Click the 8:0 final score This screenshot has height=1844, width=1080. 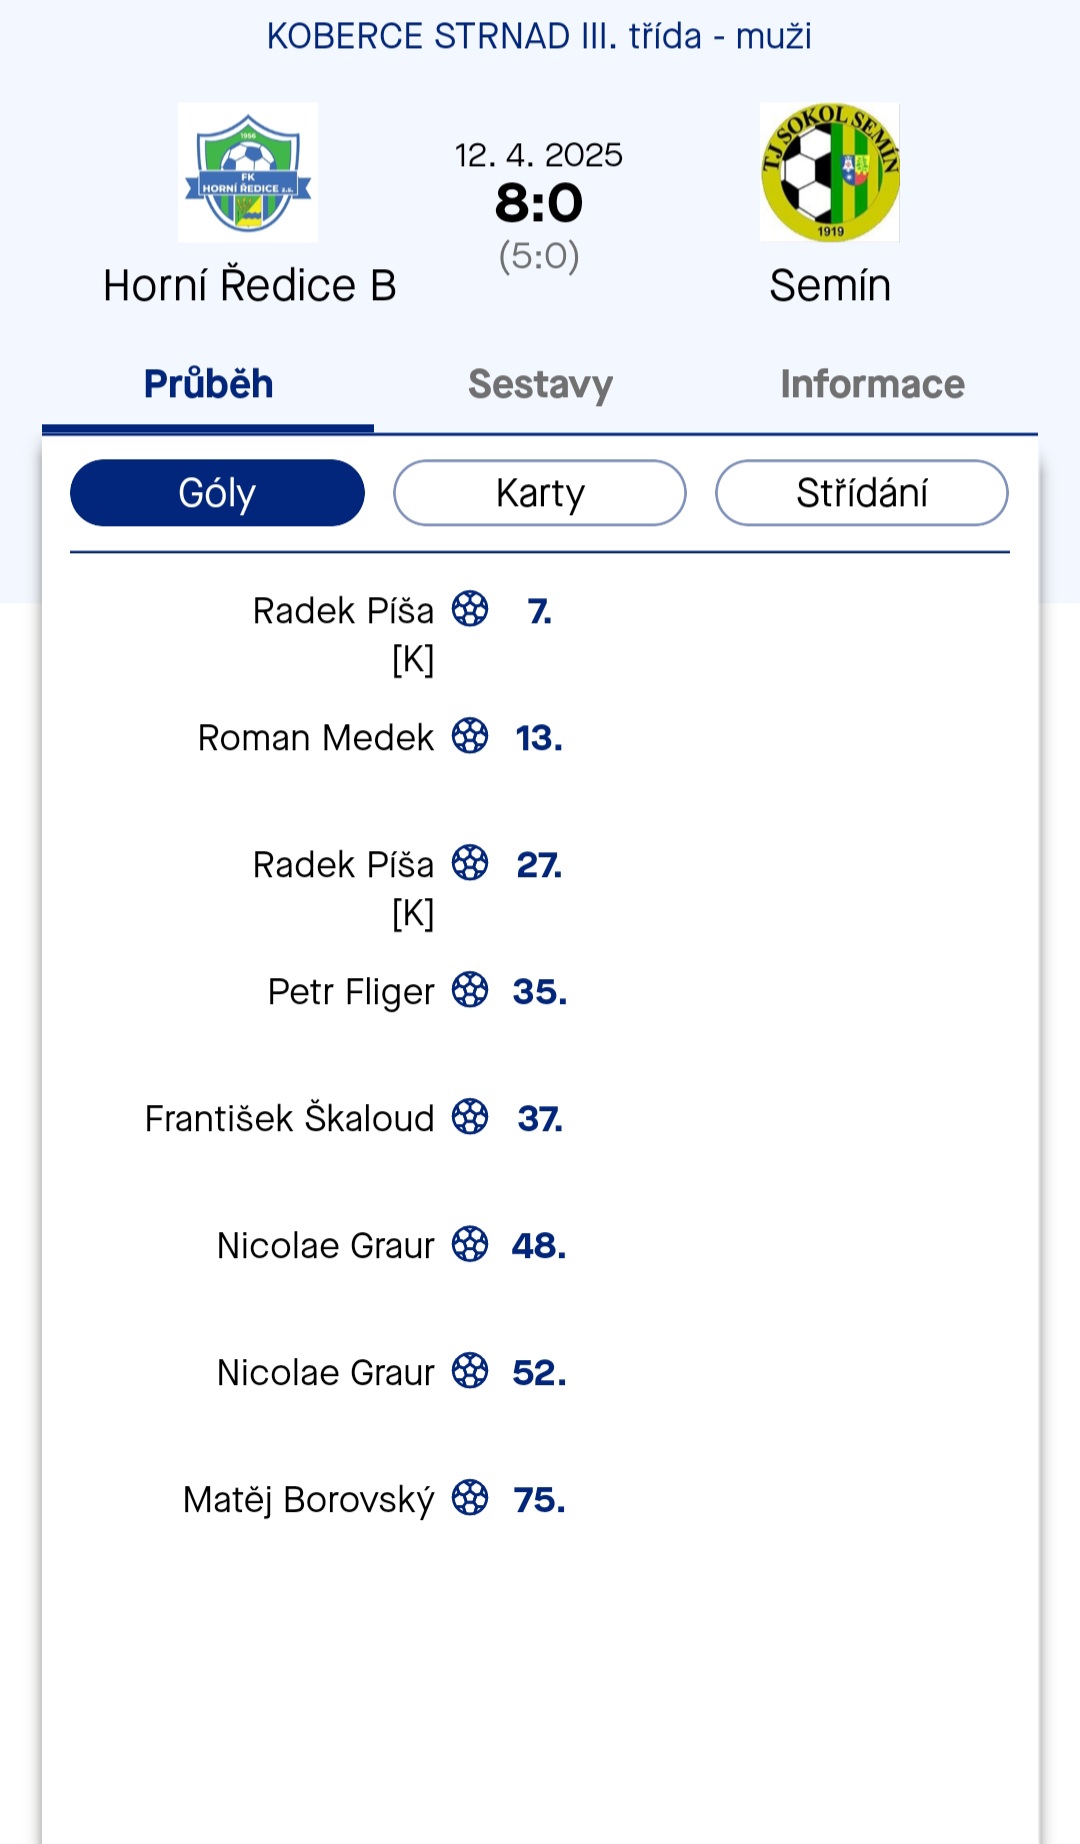539,203
